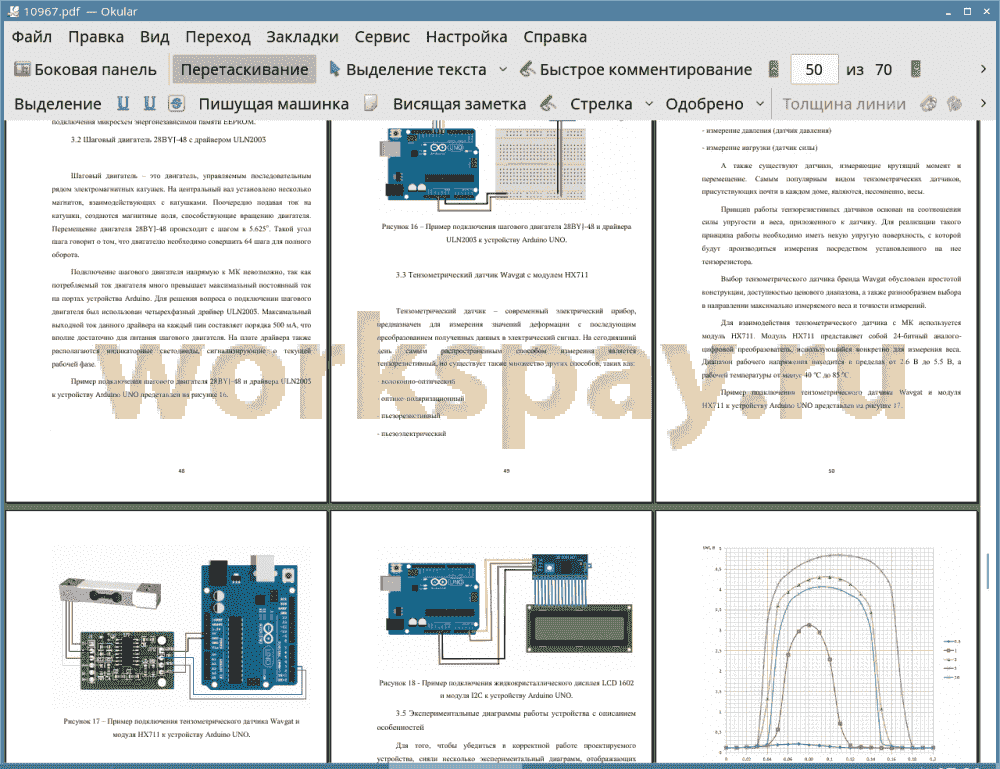Expand the Одобрено stamp dropdown
The width and height of the screenshot is (1000, 769).
click(x=760, y=104)
